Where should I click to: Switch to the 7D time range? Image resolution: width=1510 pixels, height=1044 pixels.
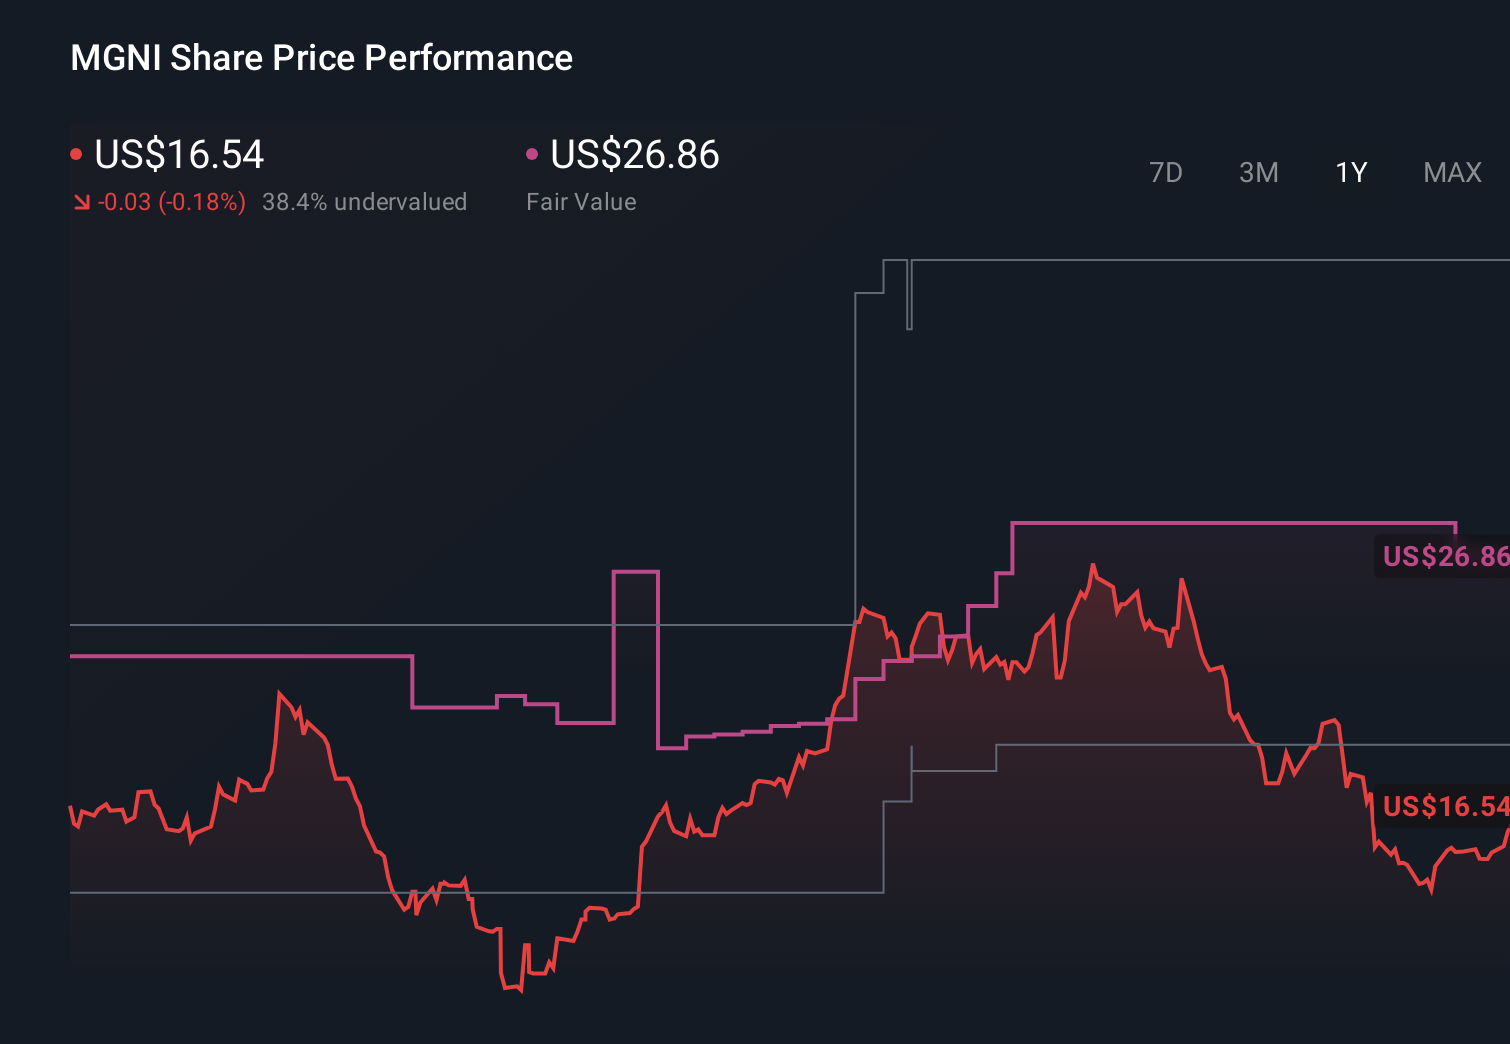point(1166,172)
